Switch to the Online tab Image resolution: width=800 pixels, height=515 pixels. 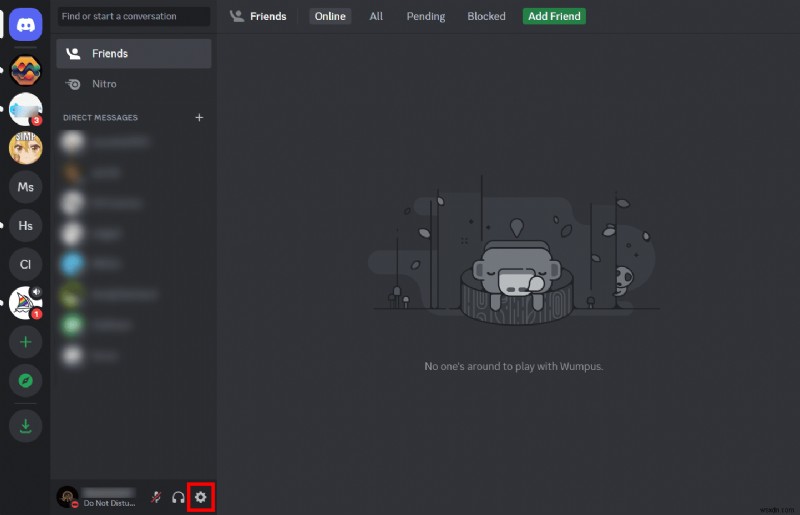pos(330,16)
